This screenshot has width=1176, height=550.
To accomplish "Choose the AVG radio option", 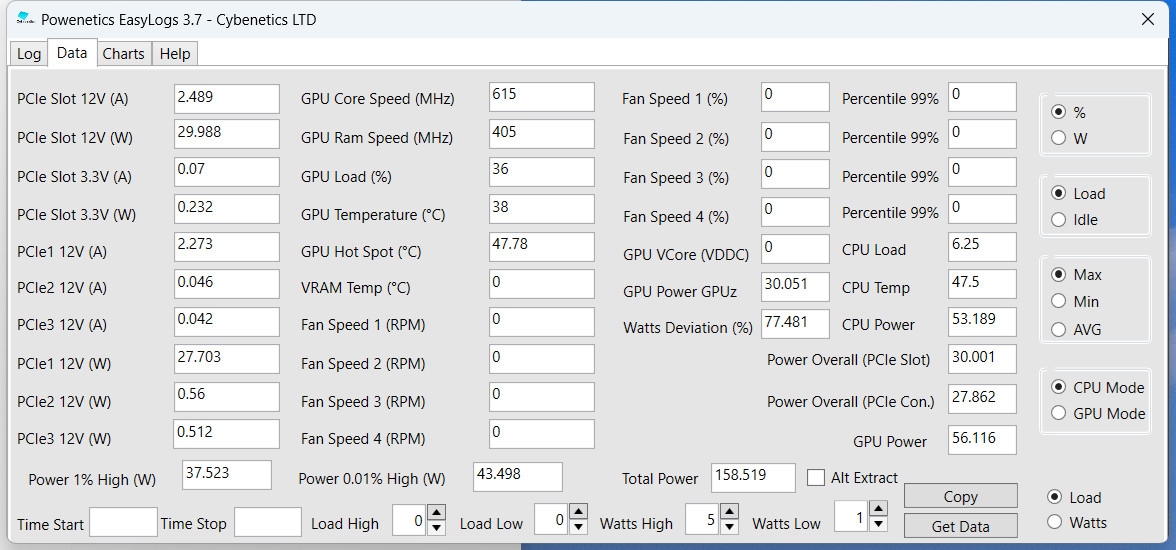I will point(1059,329).
